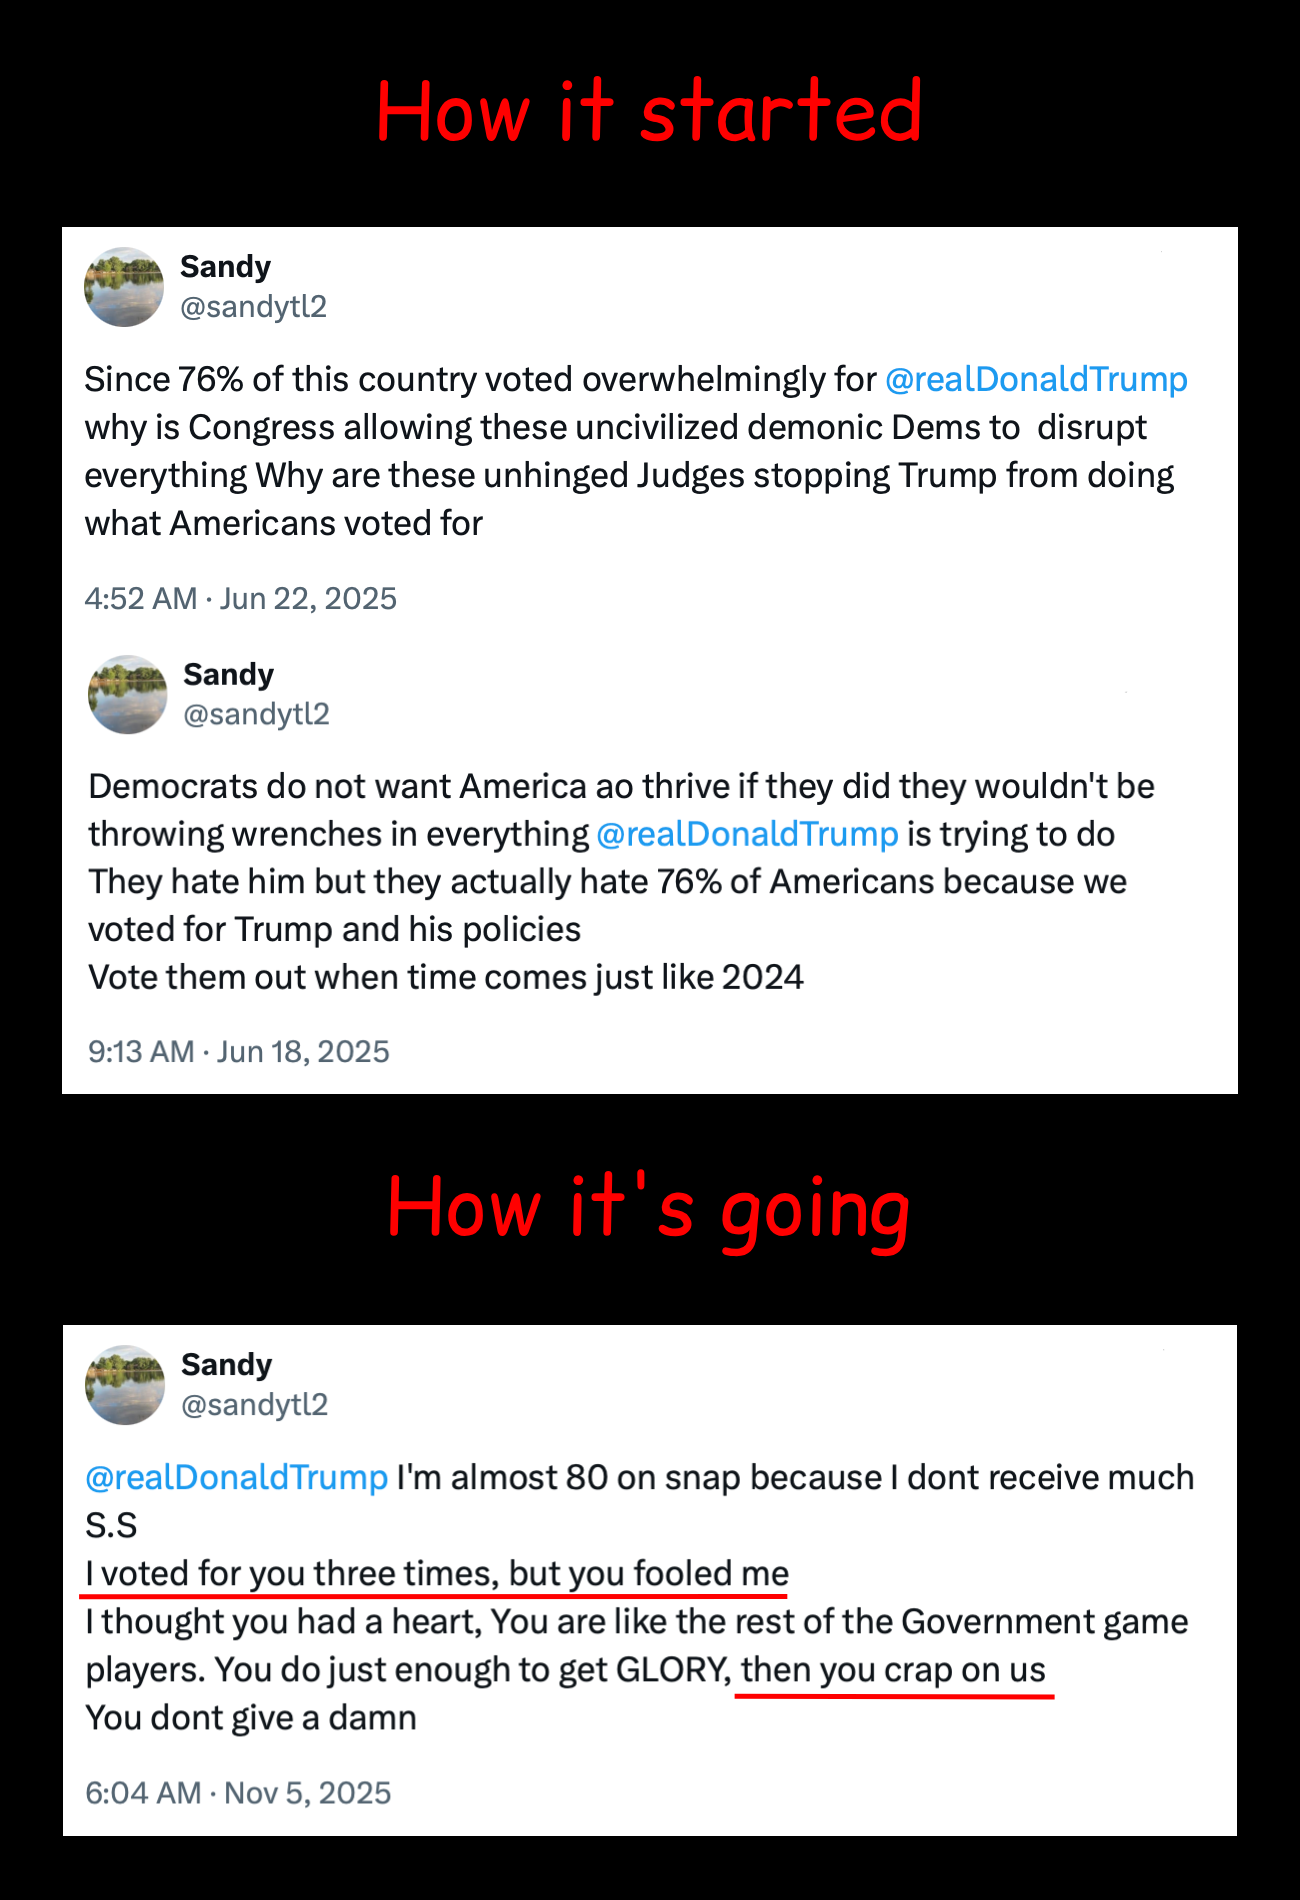Click the red "How it's going" heading
The height and width of the screenshot is (1900, 1300).
(x=649, y=1209)
